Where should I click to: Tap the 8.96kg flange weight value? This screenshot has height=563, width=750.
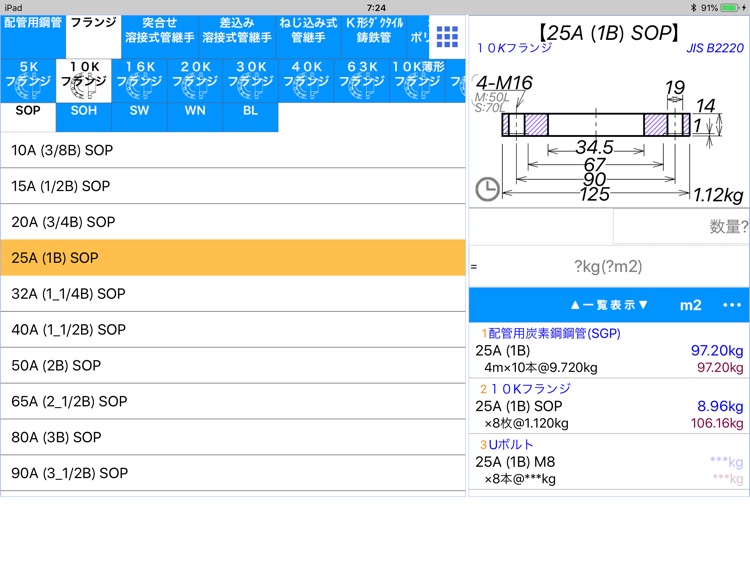pyautogui.click(x=720, y=406)
